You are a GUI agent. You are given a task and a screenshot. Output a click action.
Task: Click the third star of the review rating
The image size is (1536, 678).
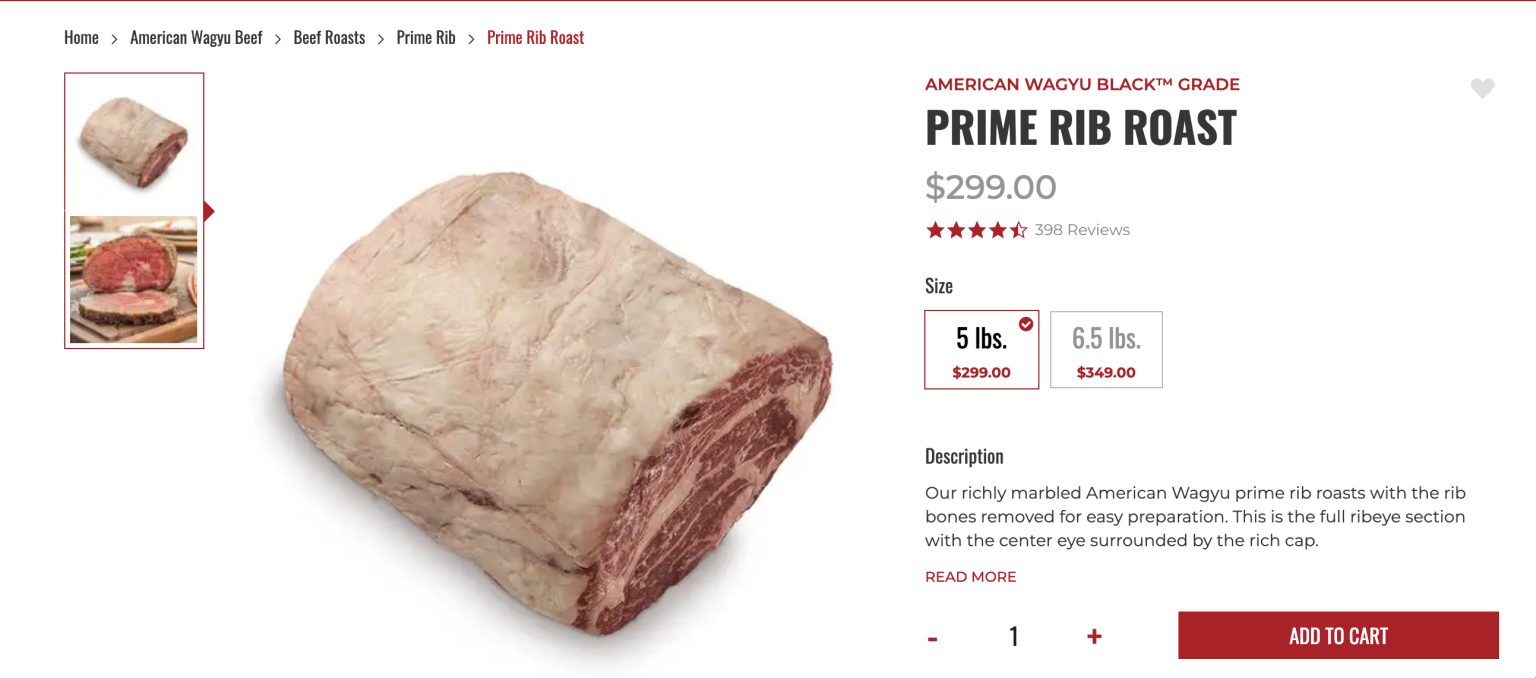tap(976, 229)
